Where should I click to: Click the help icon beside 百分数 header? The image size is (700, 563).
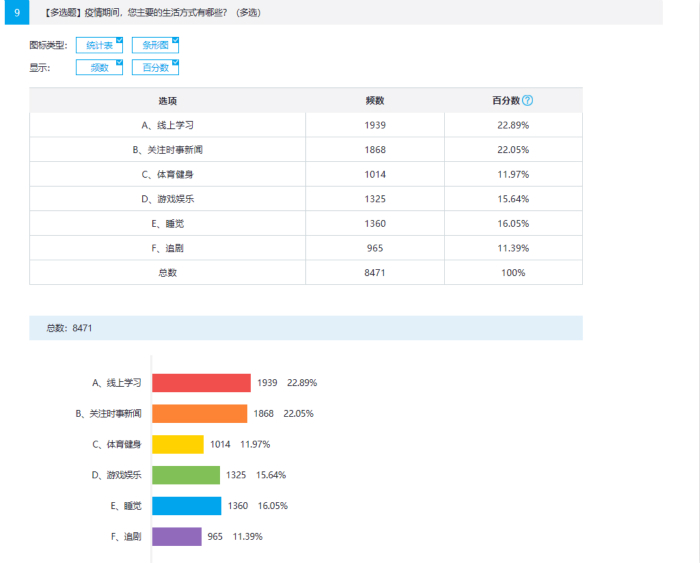[x=527, y=101]
